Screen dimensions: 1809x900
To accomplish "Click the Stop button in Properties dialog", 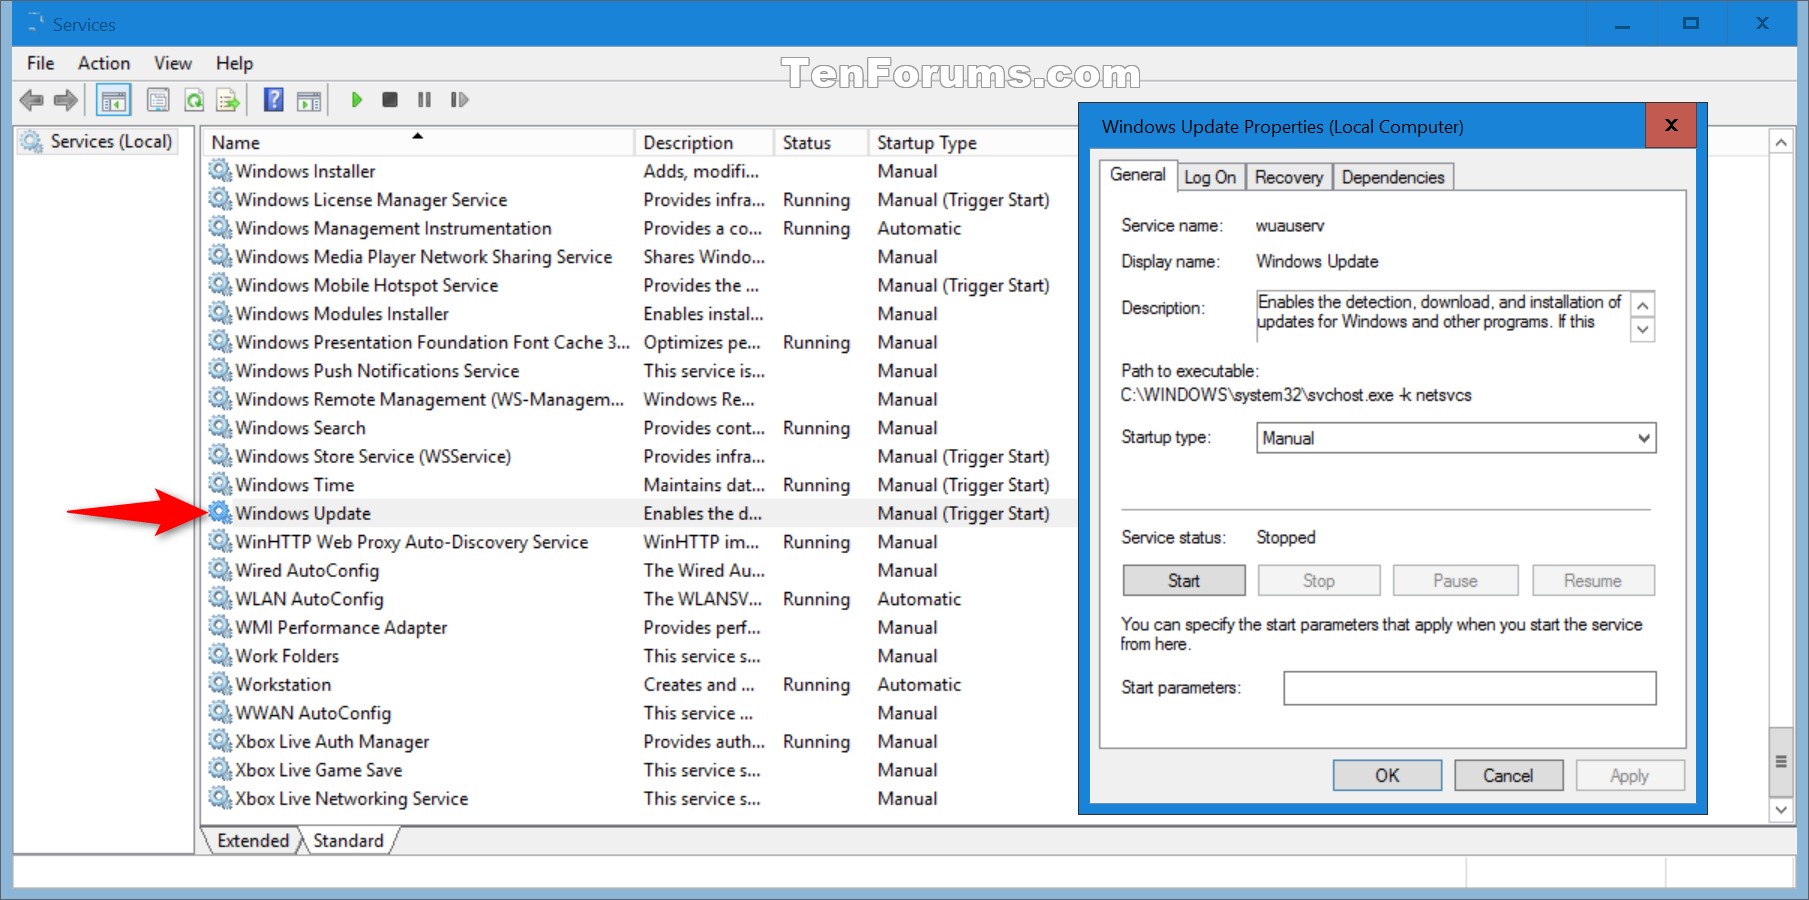I will (1319, 581).
